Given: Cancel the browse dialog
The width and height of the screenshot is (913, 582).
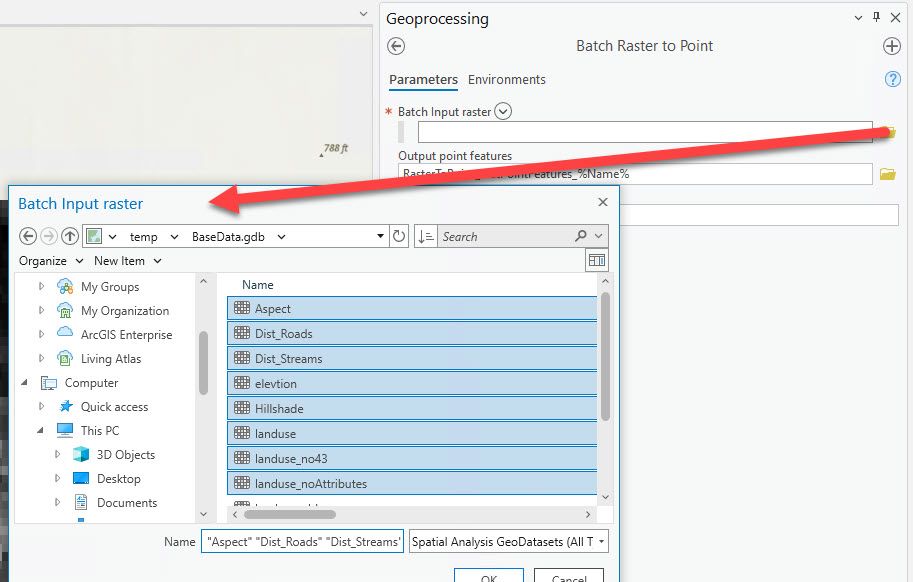Looking at the screenshot, I should click(569, 576).
